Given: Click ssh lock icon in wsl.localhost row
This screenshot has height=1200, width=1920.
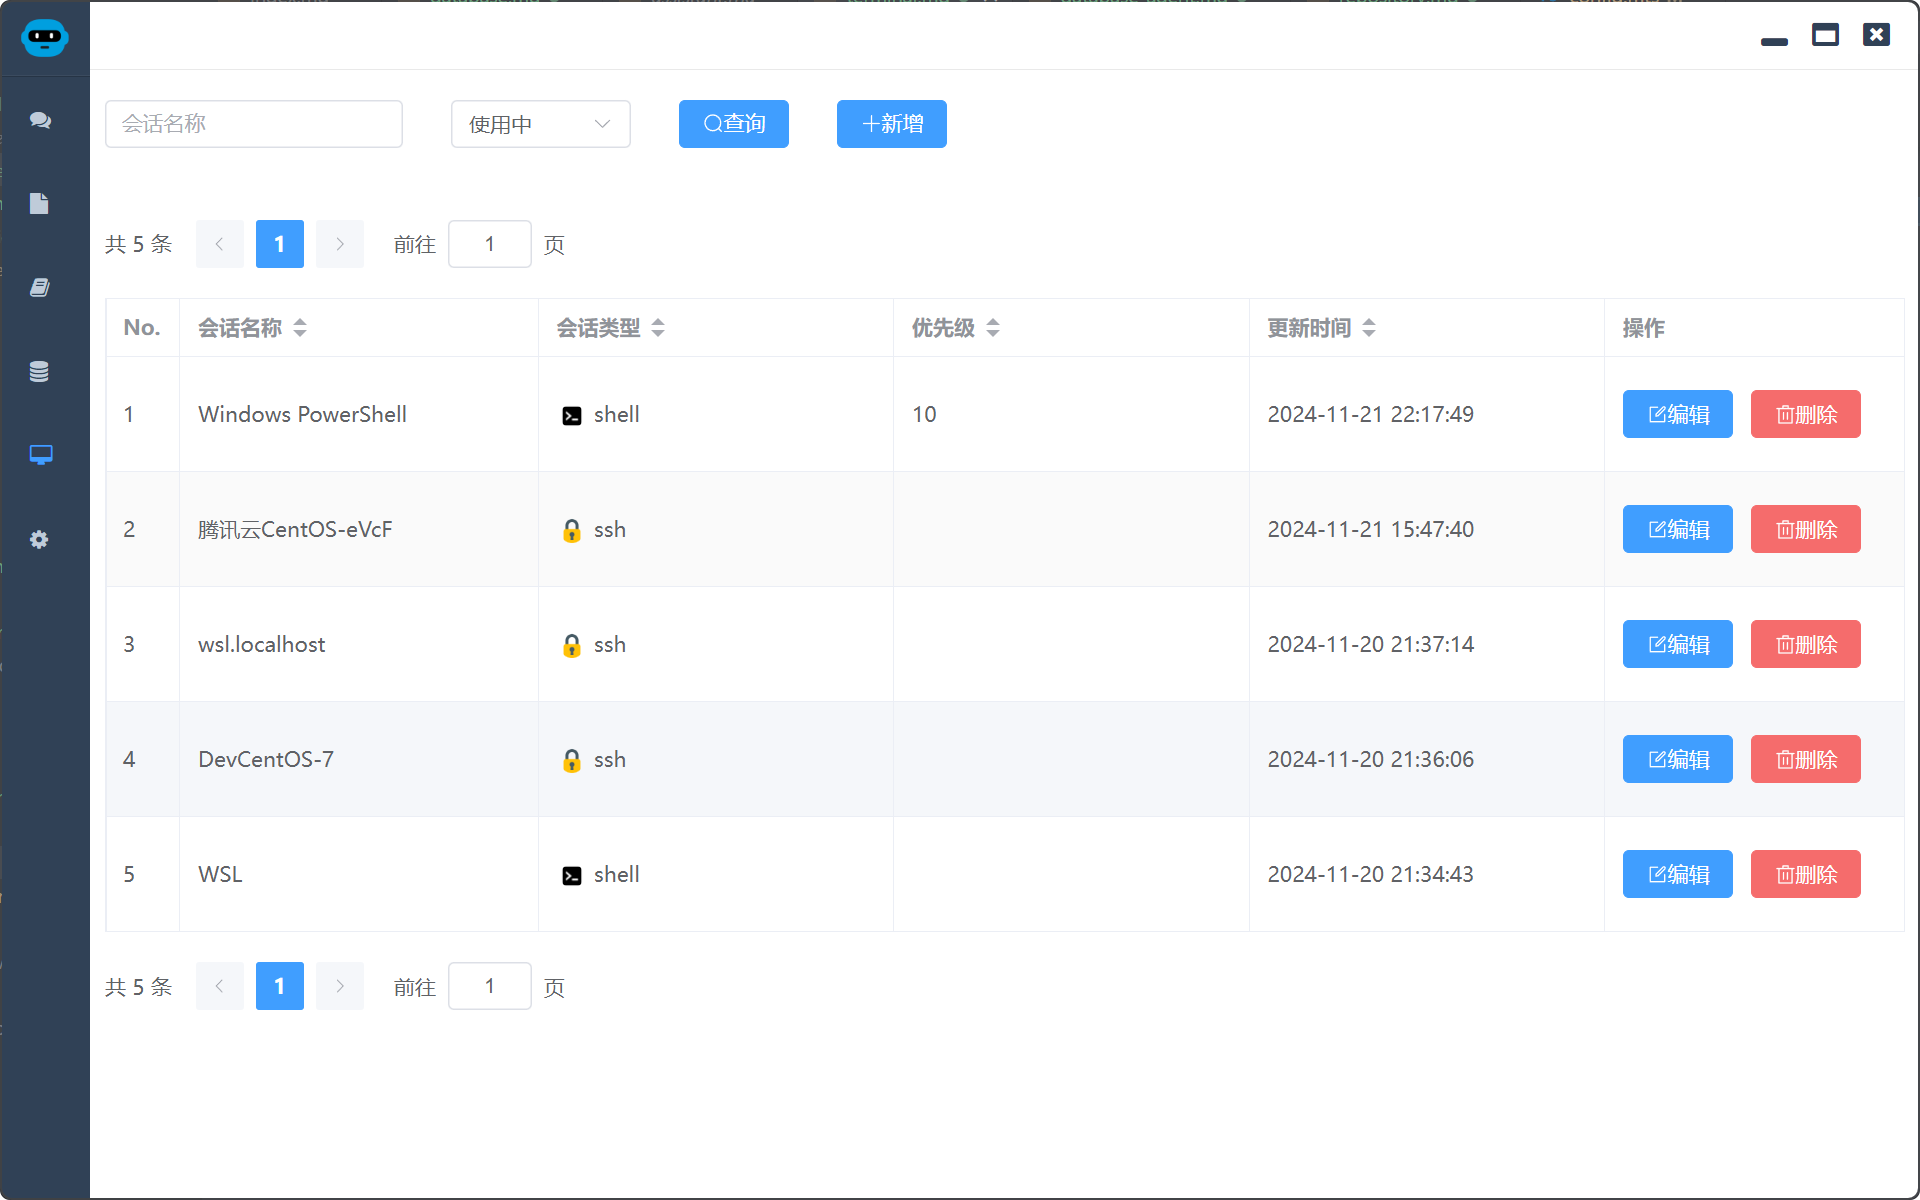Looking at the screenshot, I should tap(572, 645).
